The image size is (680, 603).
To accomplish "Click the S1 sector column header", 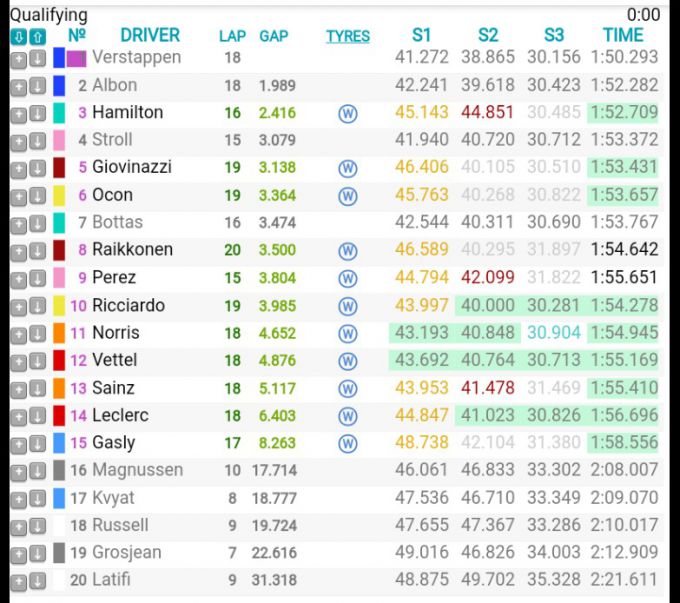I will click(x=422, y=36).
